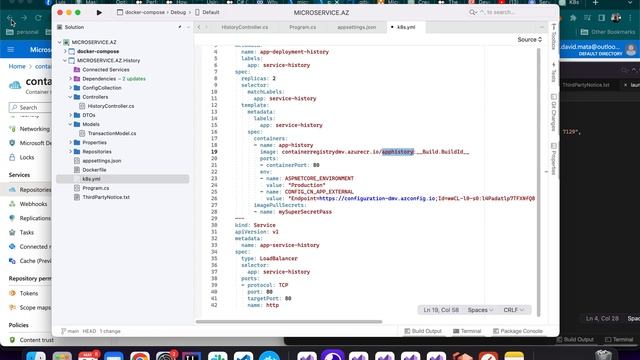Open the Azure portal hamburger menu

pyautogui.click(x=11, y=50)
